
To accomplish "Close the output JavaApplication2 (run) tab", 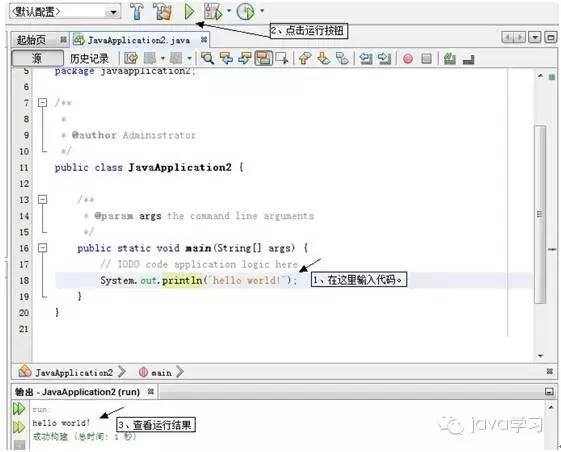I will (151, 392).
